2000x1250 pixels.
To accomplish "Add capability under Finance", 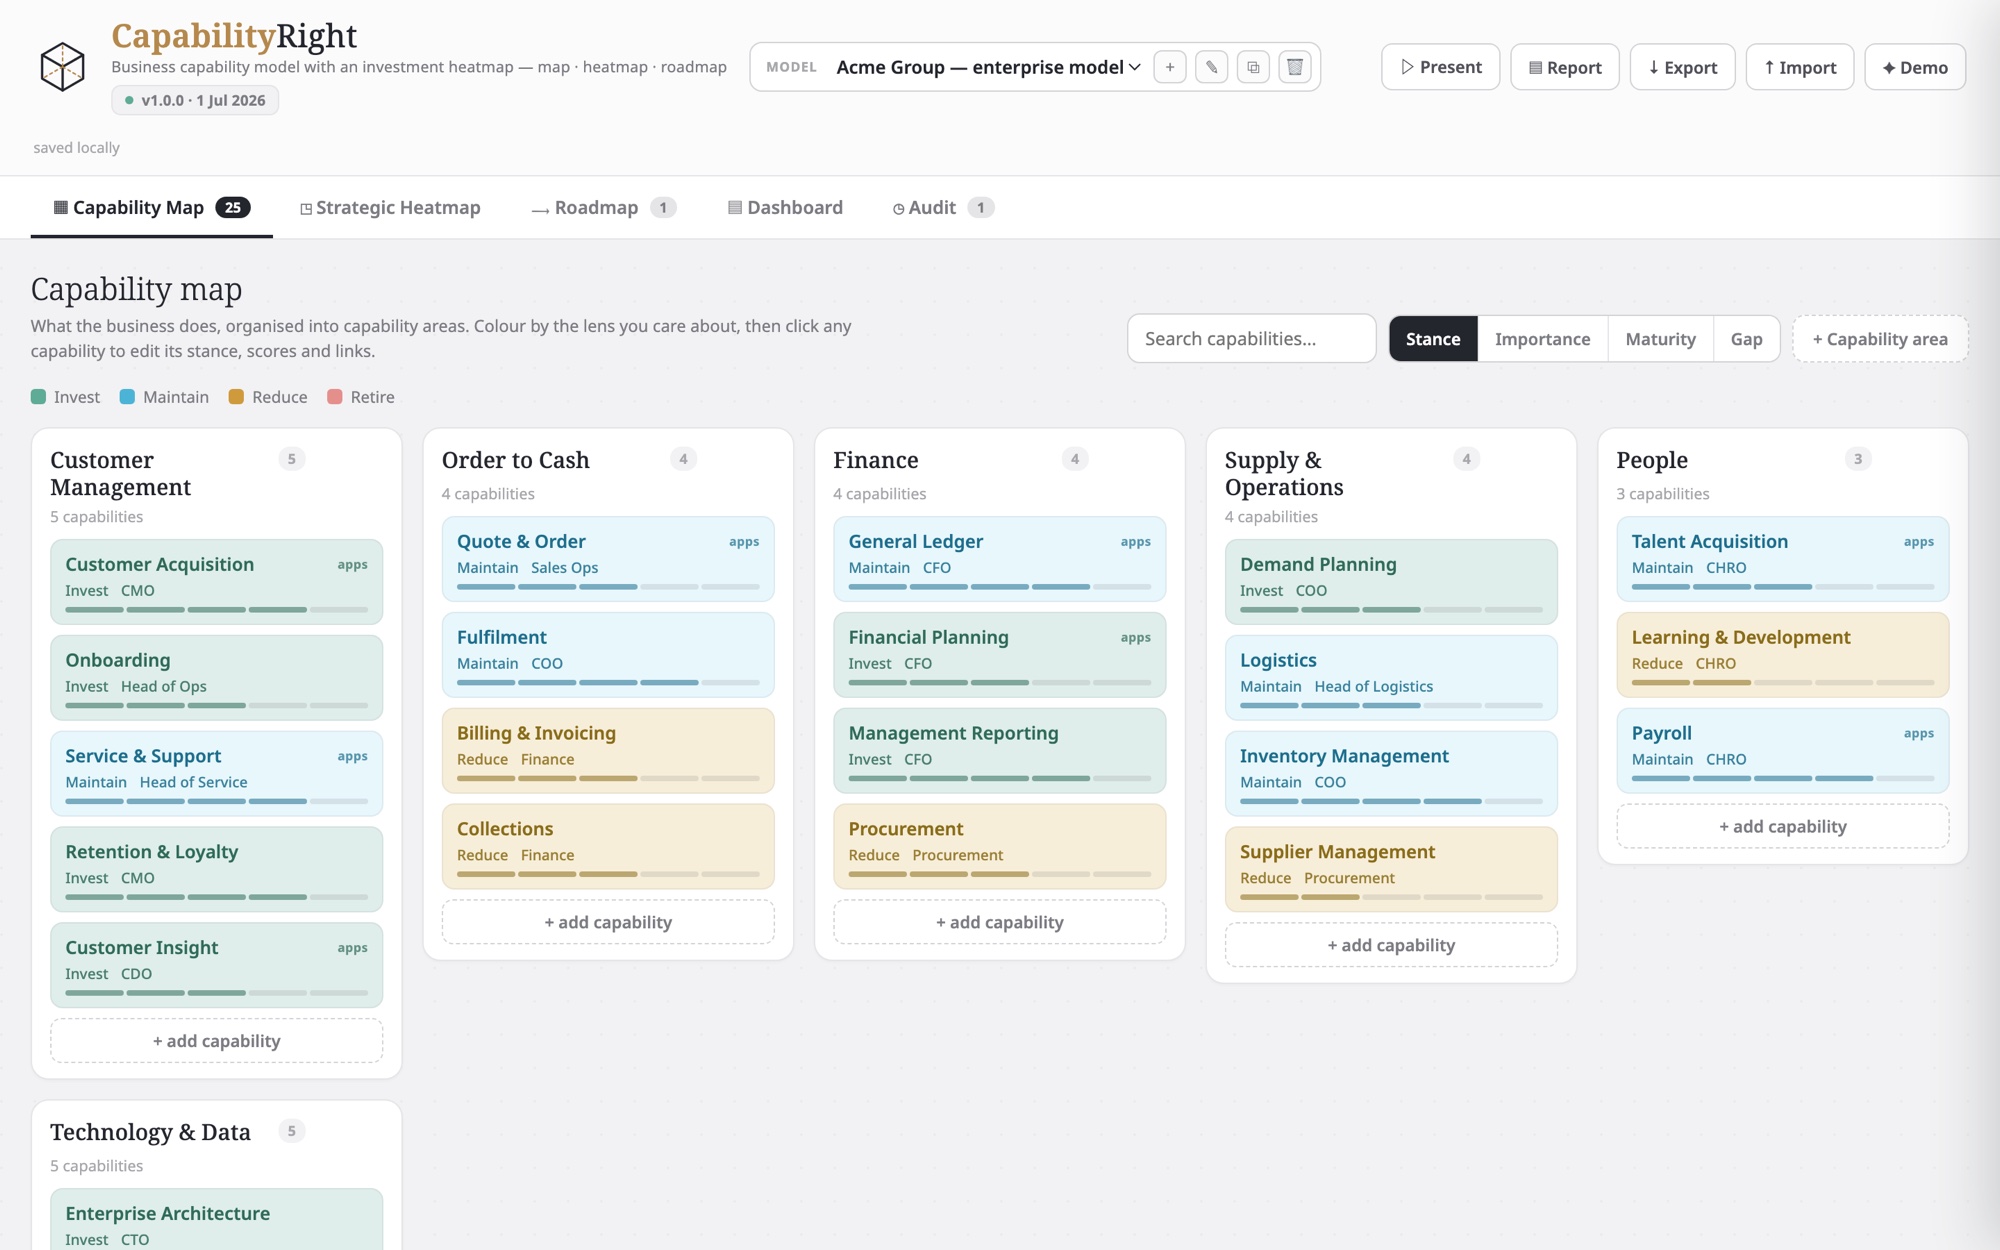I will (999, 922).
